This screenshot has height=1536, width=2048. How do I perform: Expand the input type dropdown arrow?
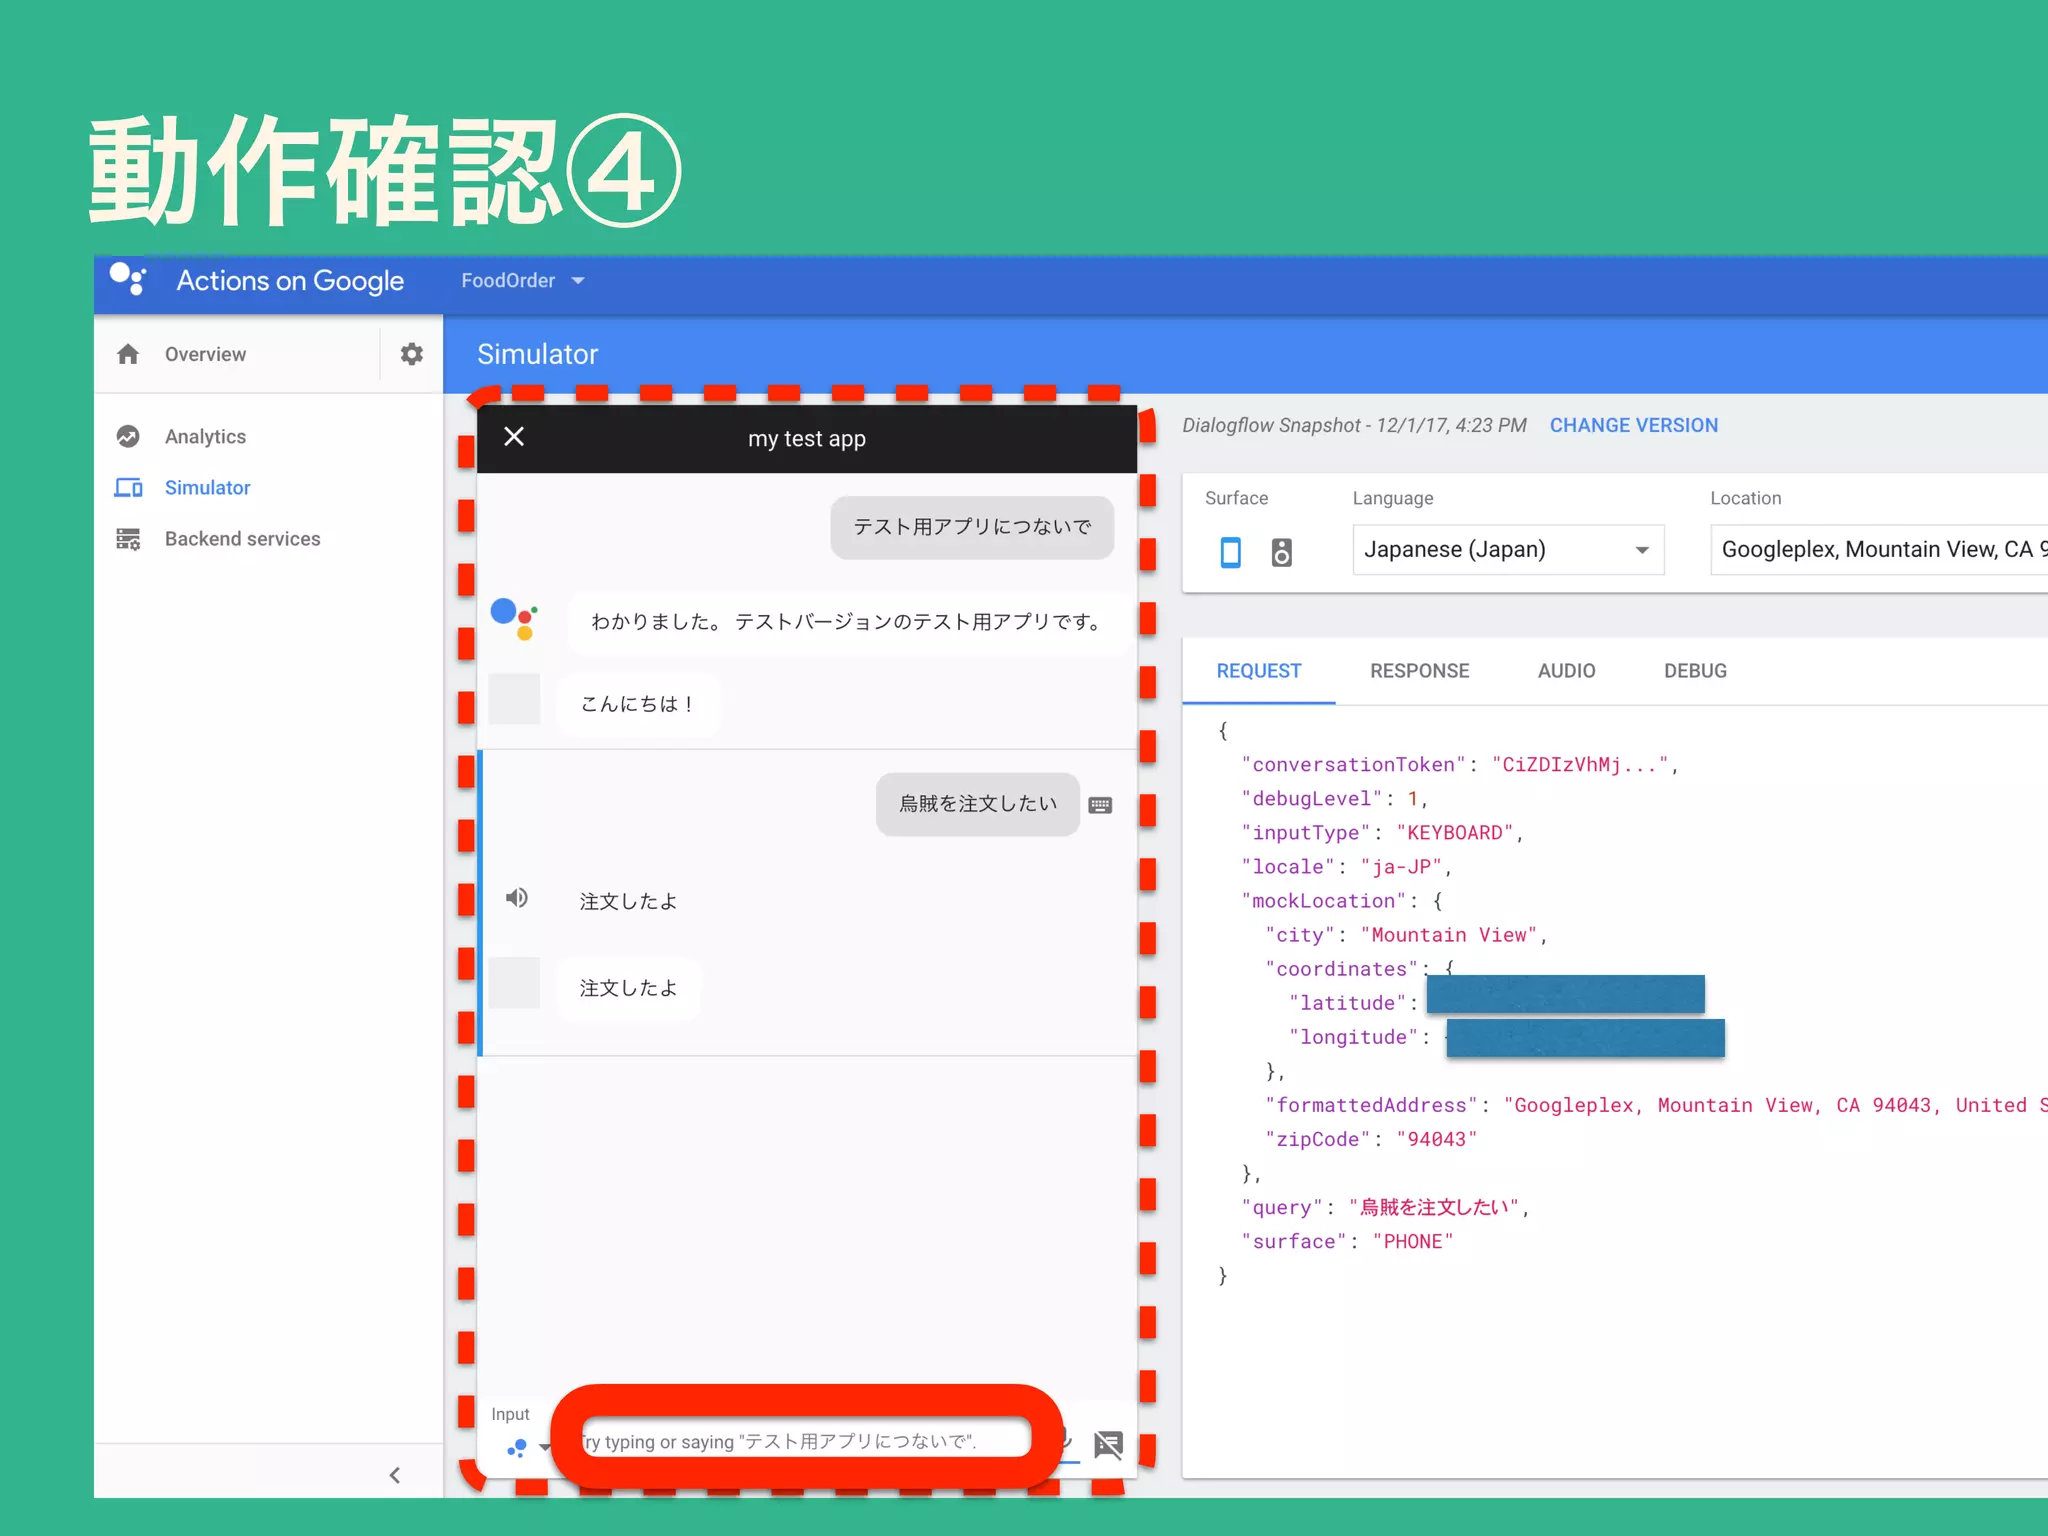click(544, 1447)
